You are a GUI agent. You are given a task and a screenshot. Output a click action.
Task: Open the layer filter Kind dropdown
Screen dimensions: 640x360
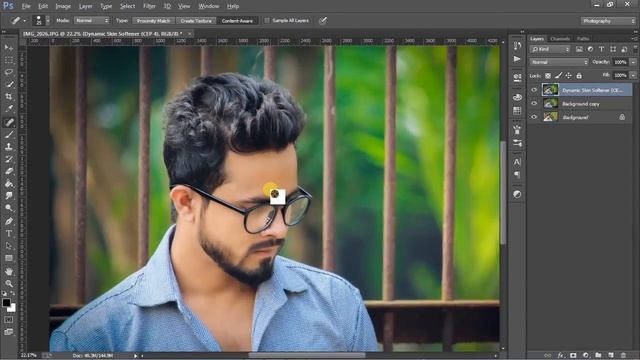(x=550, y=49)
